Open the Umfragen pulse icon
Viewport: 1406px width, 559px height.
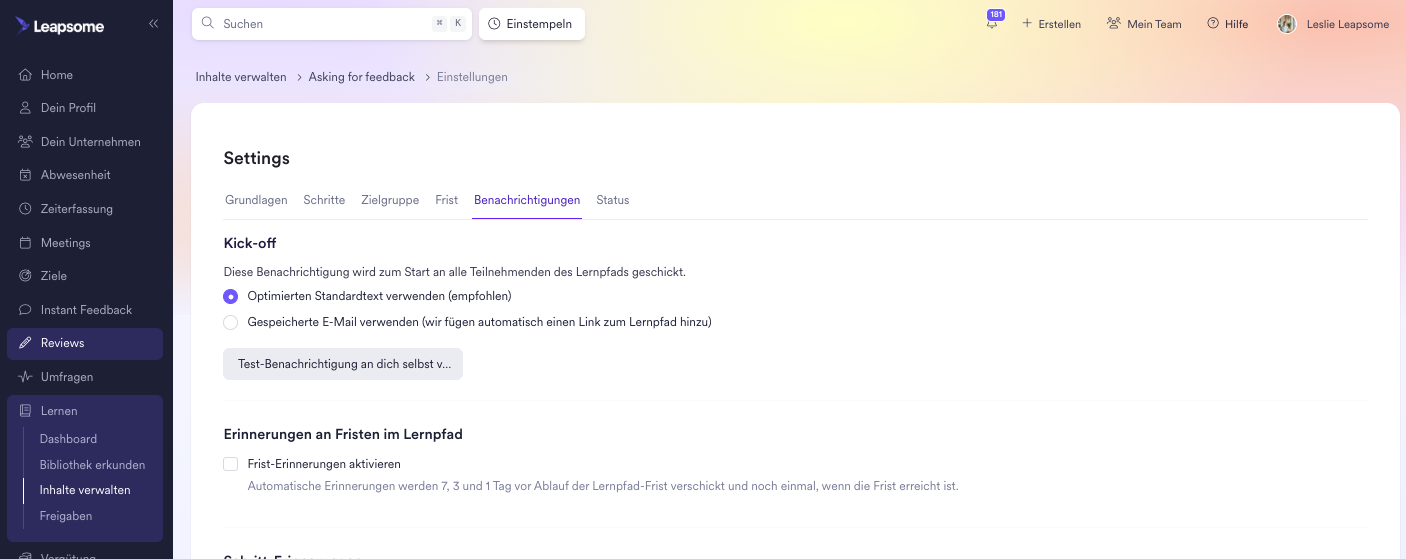(26, 377)
